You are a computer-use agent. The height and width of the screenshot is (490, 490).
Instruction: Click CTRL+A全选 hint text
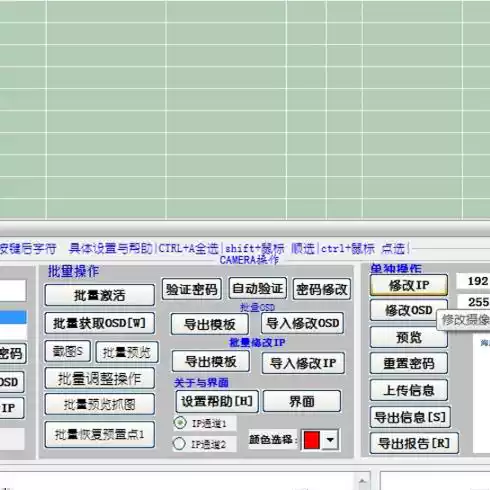tap(188, 248)
